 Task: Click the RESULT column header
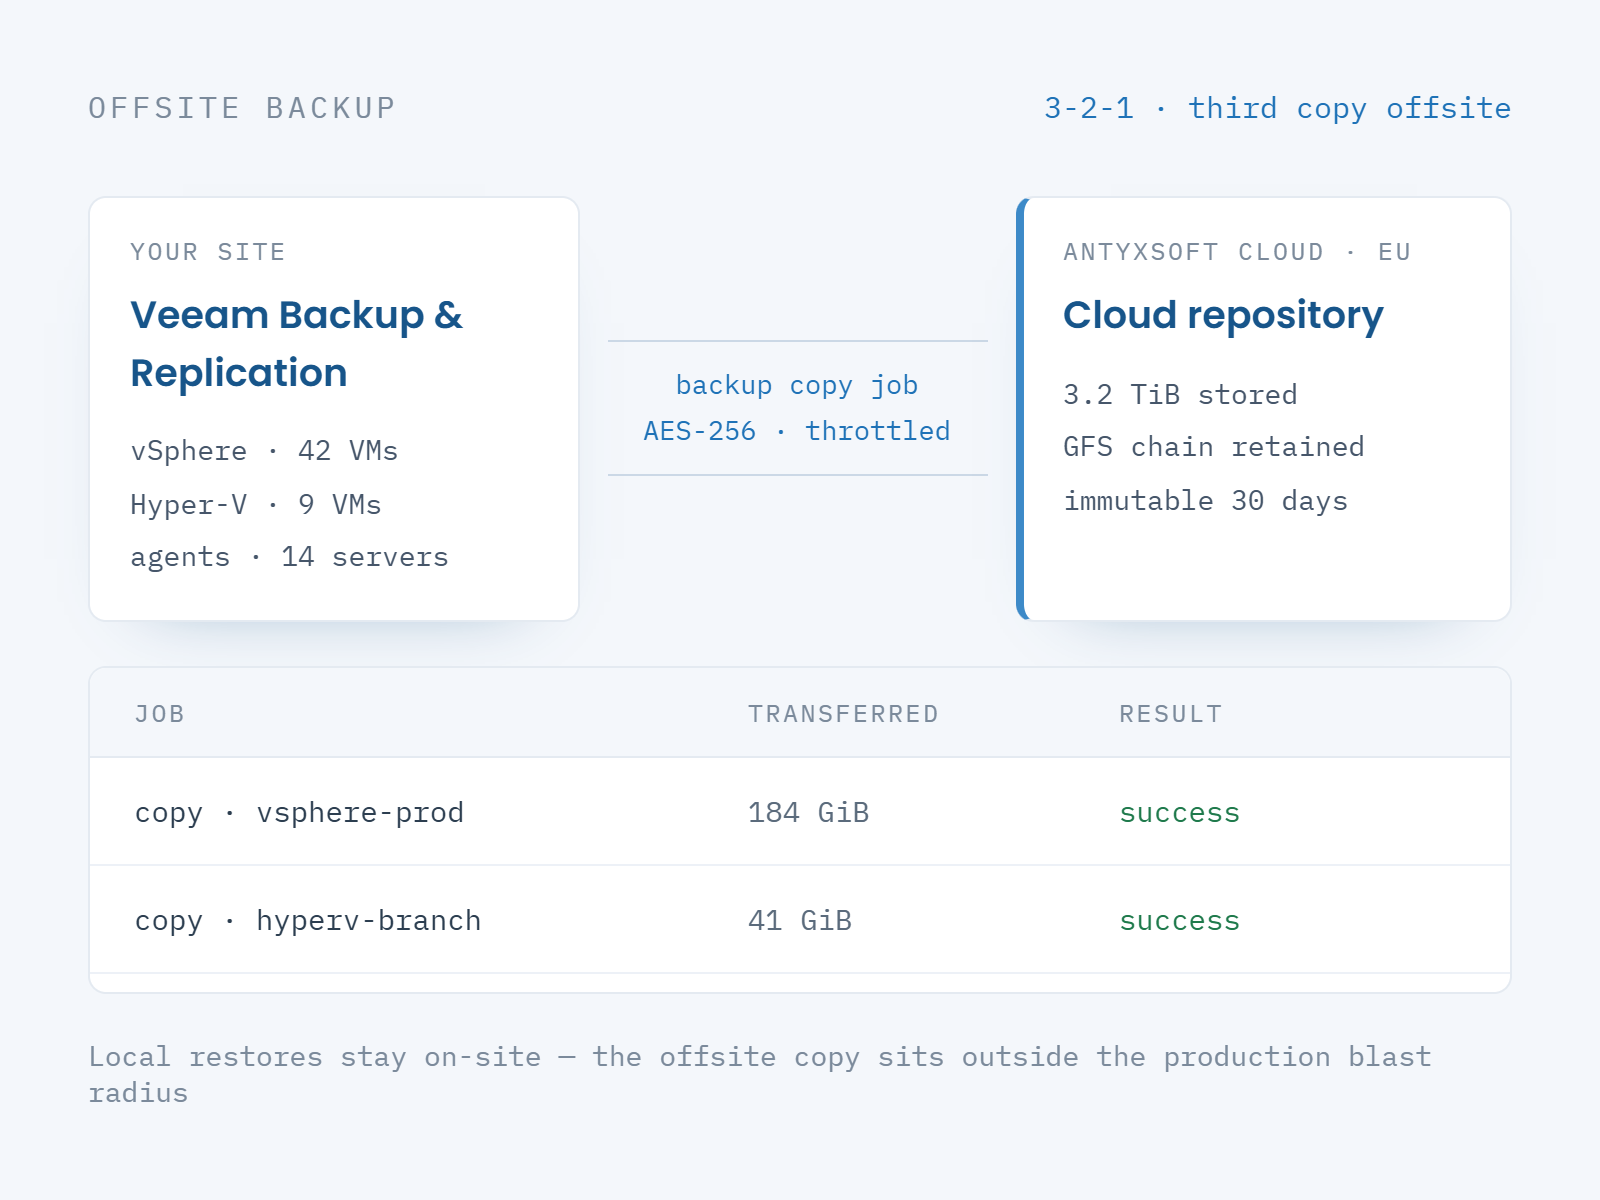(x=1170, y=714)
